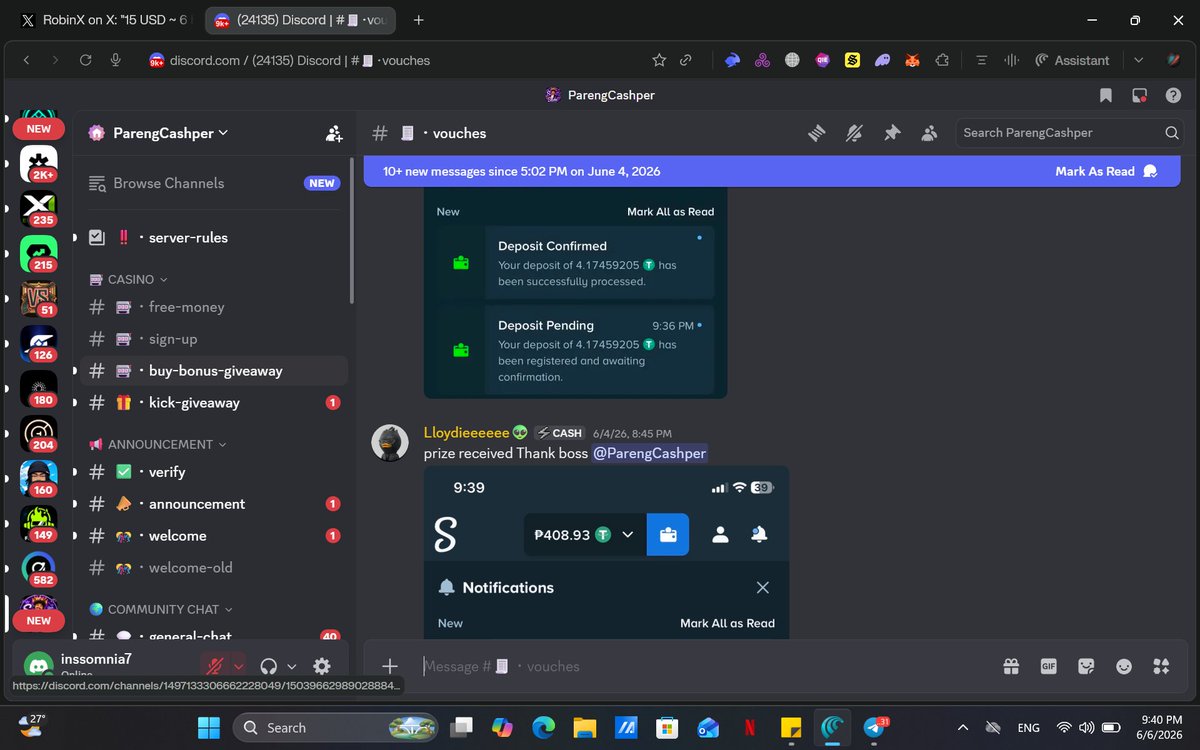
Task: Click Mark As Read in the banner
Action: click(x=1106, y=171)
